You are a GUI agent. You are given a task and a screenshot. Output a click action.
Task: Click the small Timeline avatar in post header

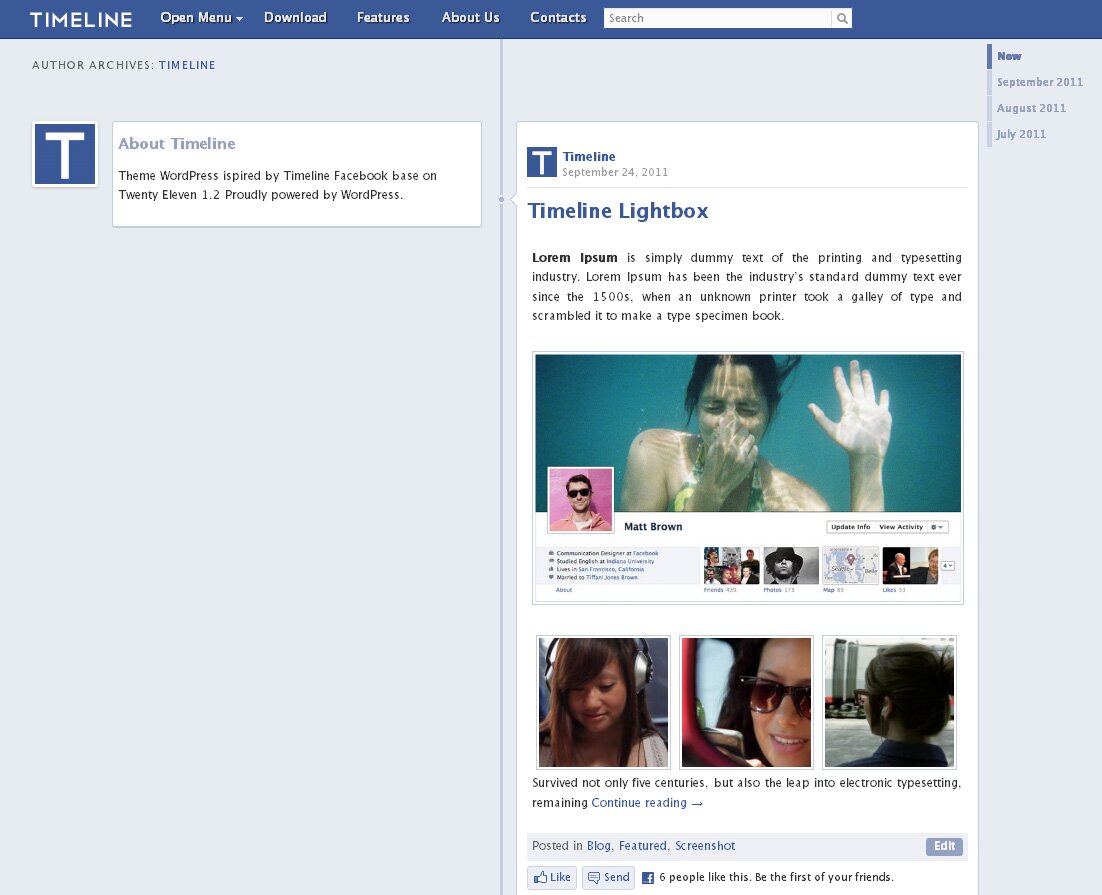tap(541, 162)
